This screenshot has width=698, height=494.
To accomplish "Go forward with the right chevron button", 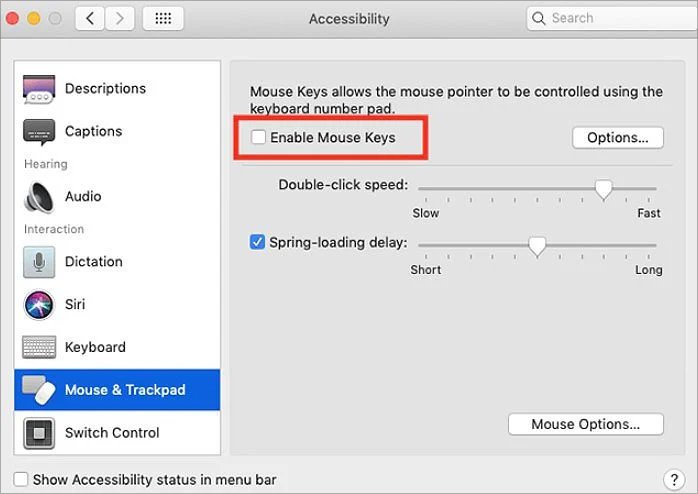I will [119, 18].
